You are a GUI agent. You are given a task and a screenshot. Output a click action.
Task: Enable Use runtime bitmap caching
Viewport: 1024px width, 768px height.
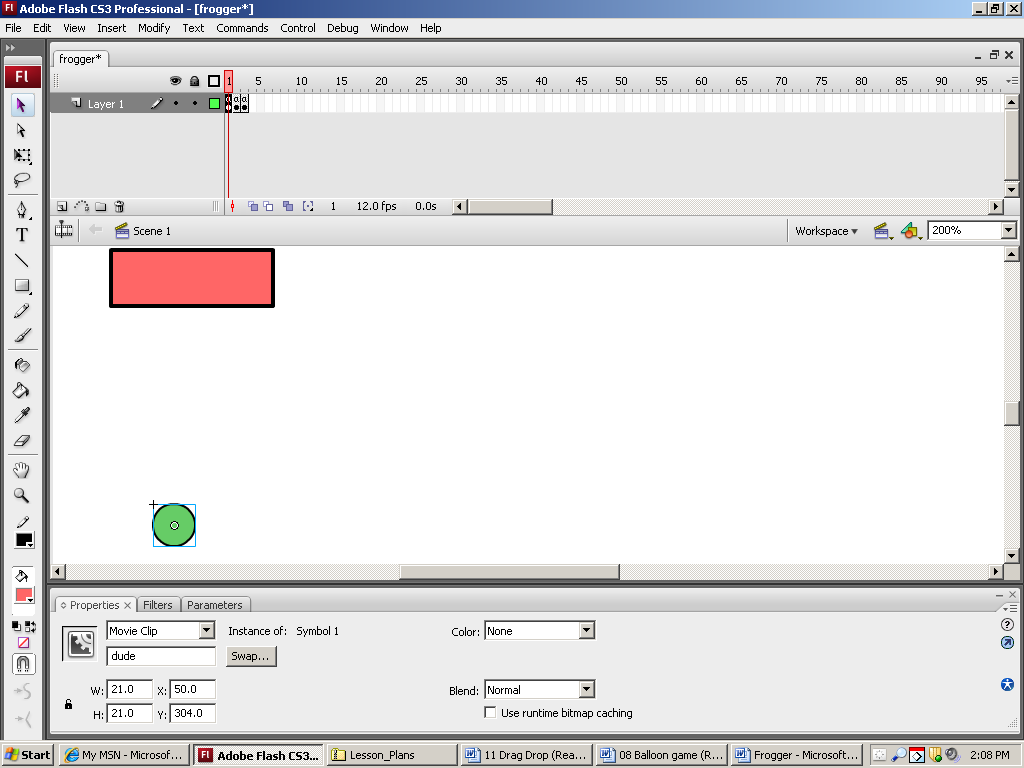[x=490, y=713]
